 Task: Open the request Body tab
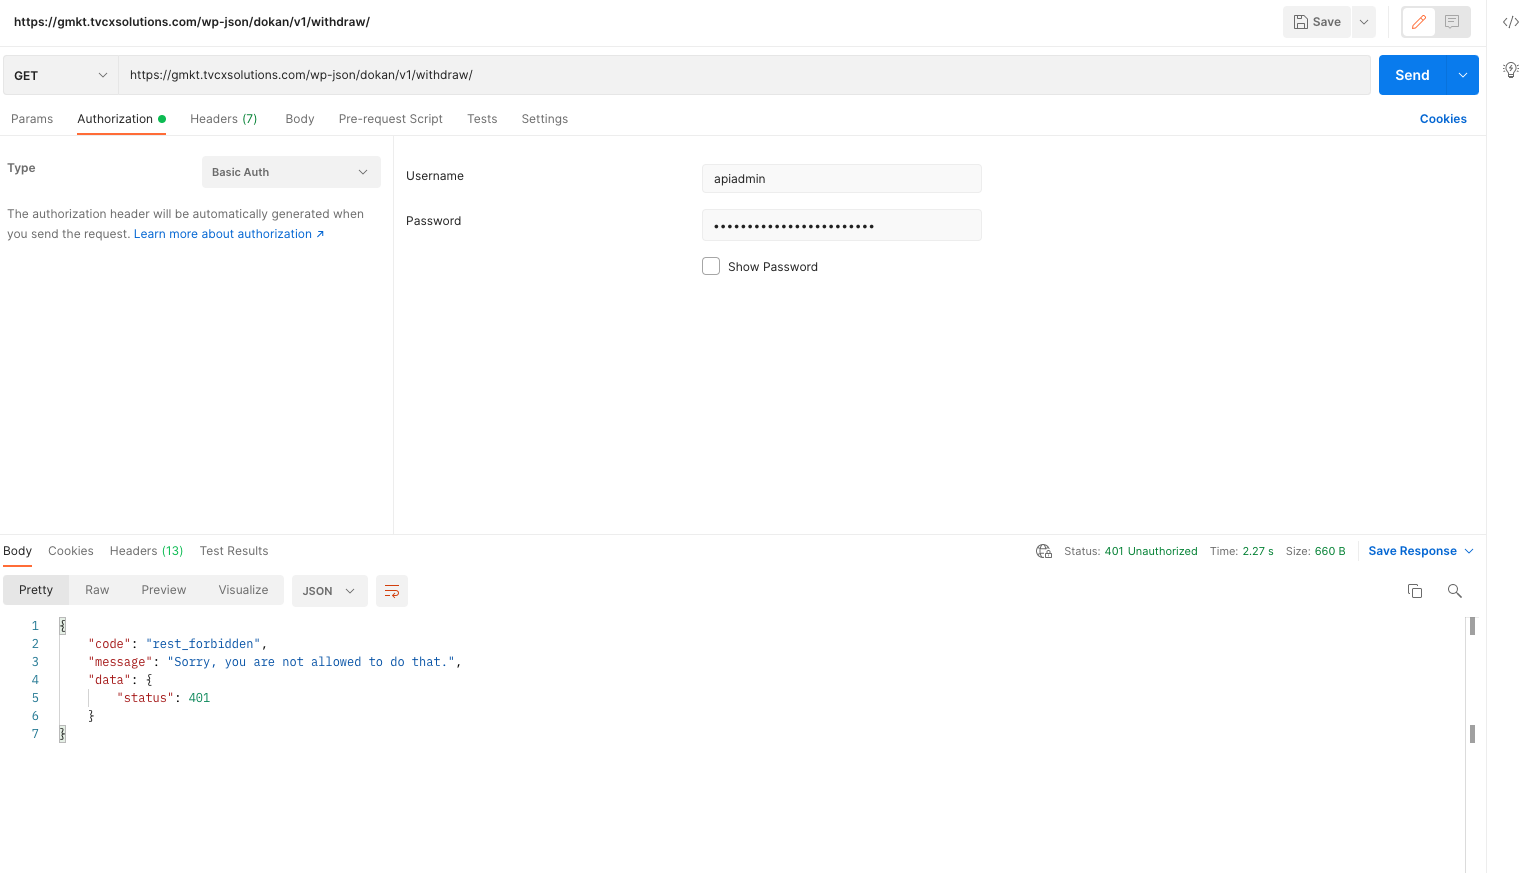click(x=300, y=119)
